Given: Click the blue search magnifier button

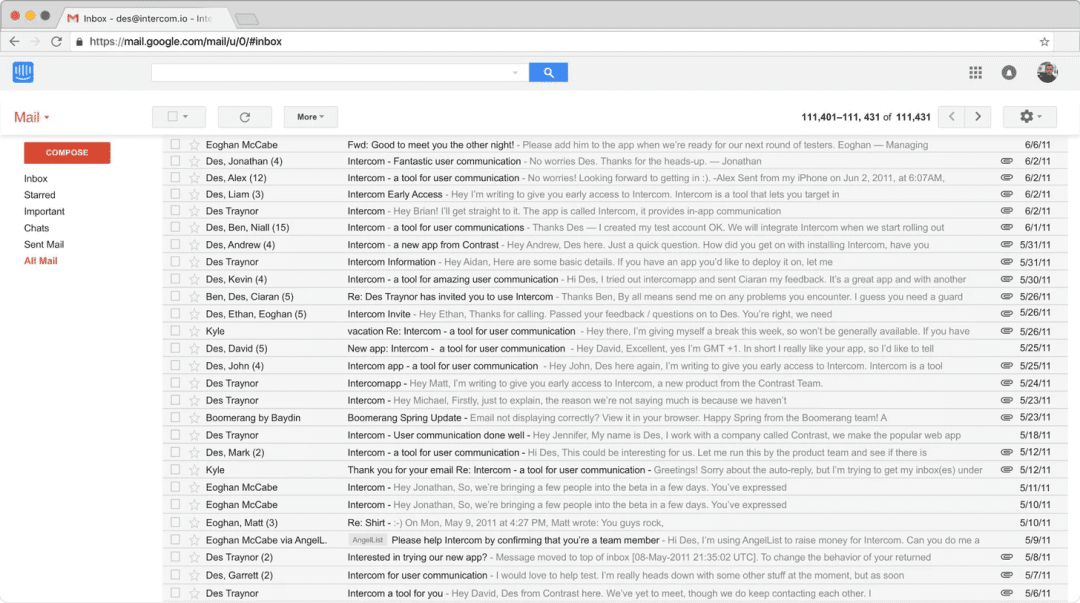Looking at the screenshot, I should pyautogui.click(x=548, y=72).
